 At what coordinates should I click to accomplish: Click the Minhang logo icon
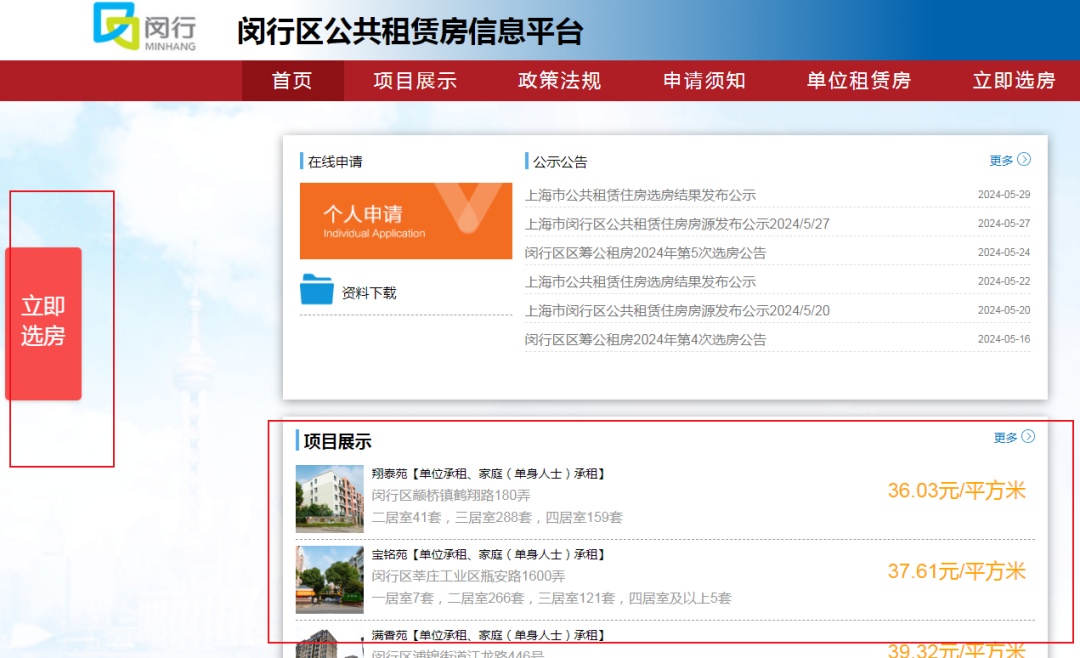tap(116, 25)
